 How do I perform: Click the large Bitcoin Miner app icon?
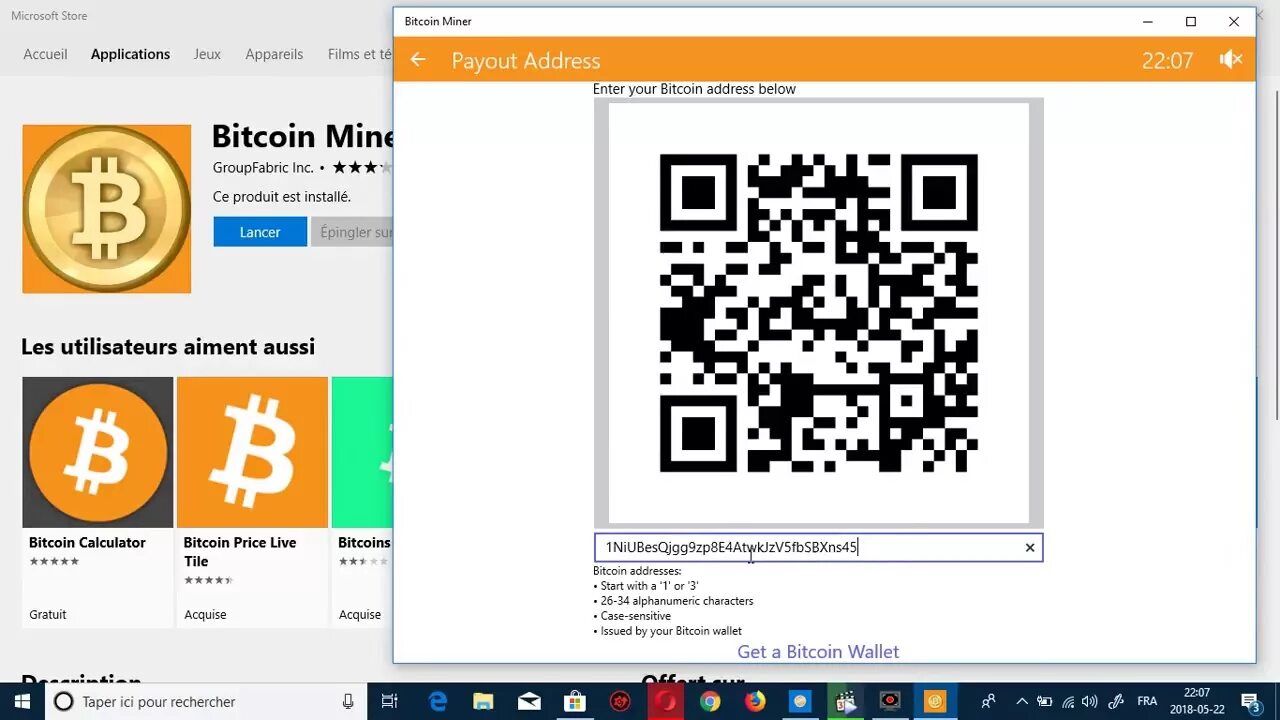[106, 209]
